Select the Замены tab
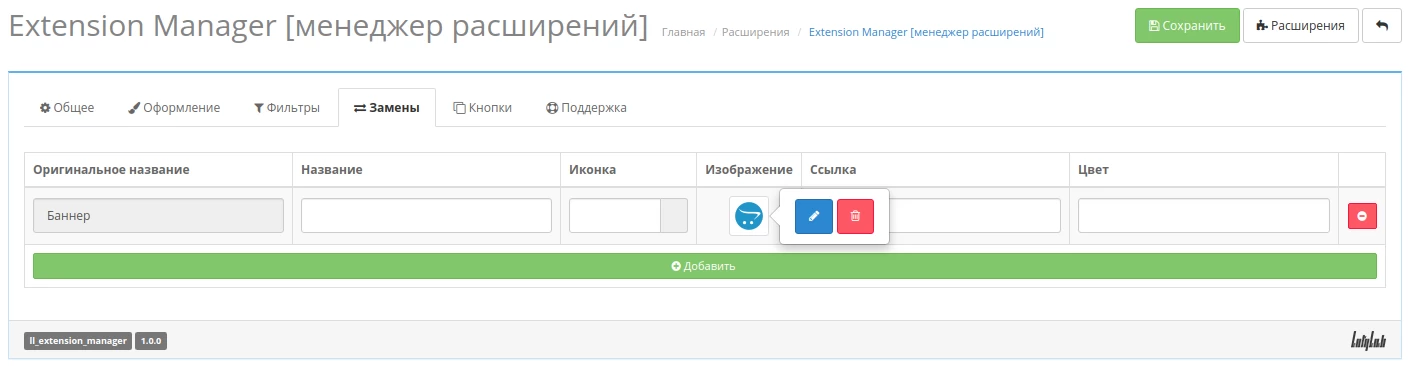The height and width of the screenshot is (366, 1409). point(387,107)
